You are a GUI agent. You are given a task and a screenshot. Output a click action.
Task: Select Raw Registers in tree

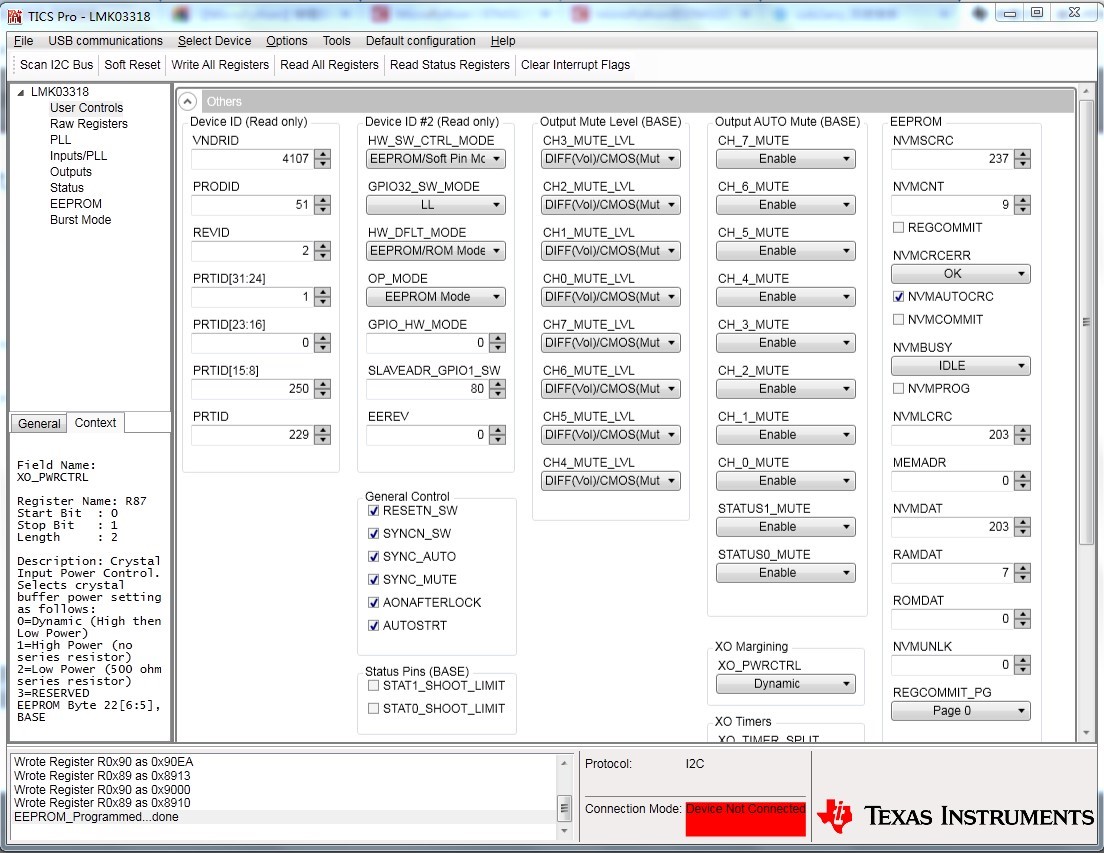coord(89,124)
